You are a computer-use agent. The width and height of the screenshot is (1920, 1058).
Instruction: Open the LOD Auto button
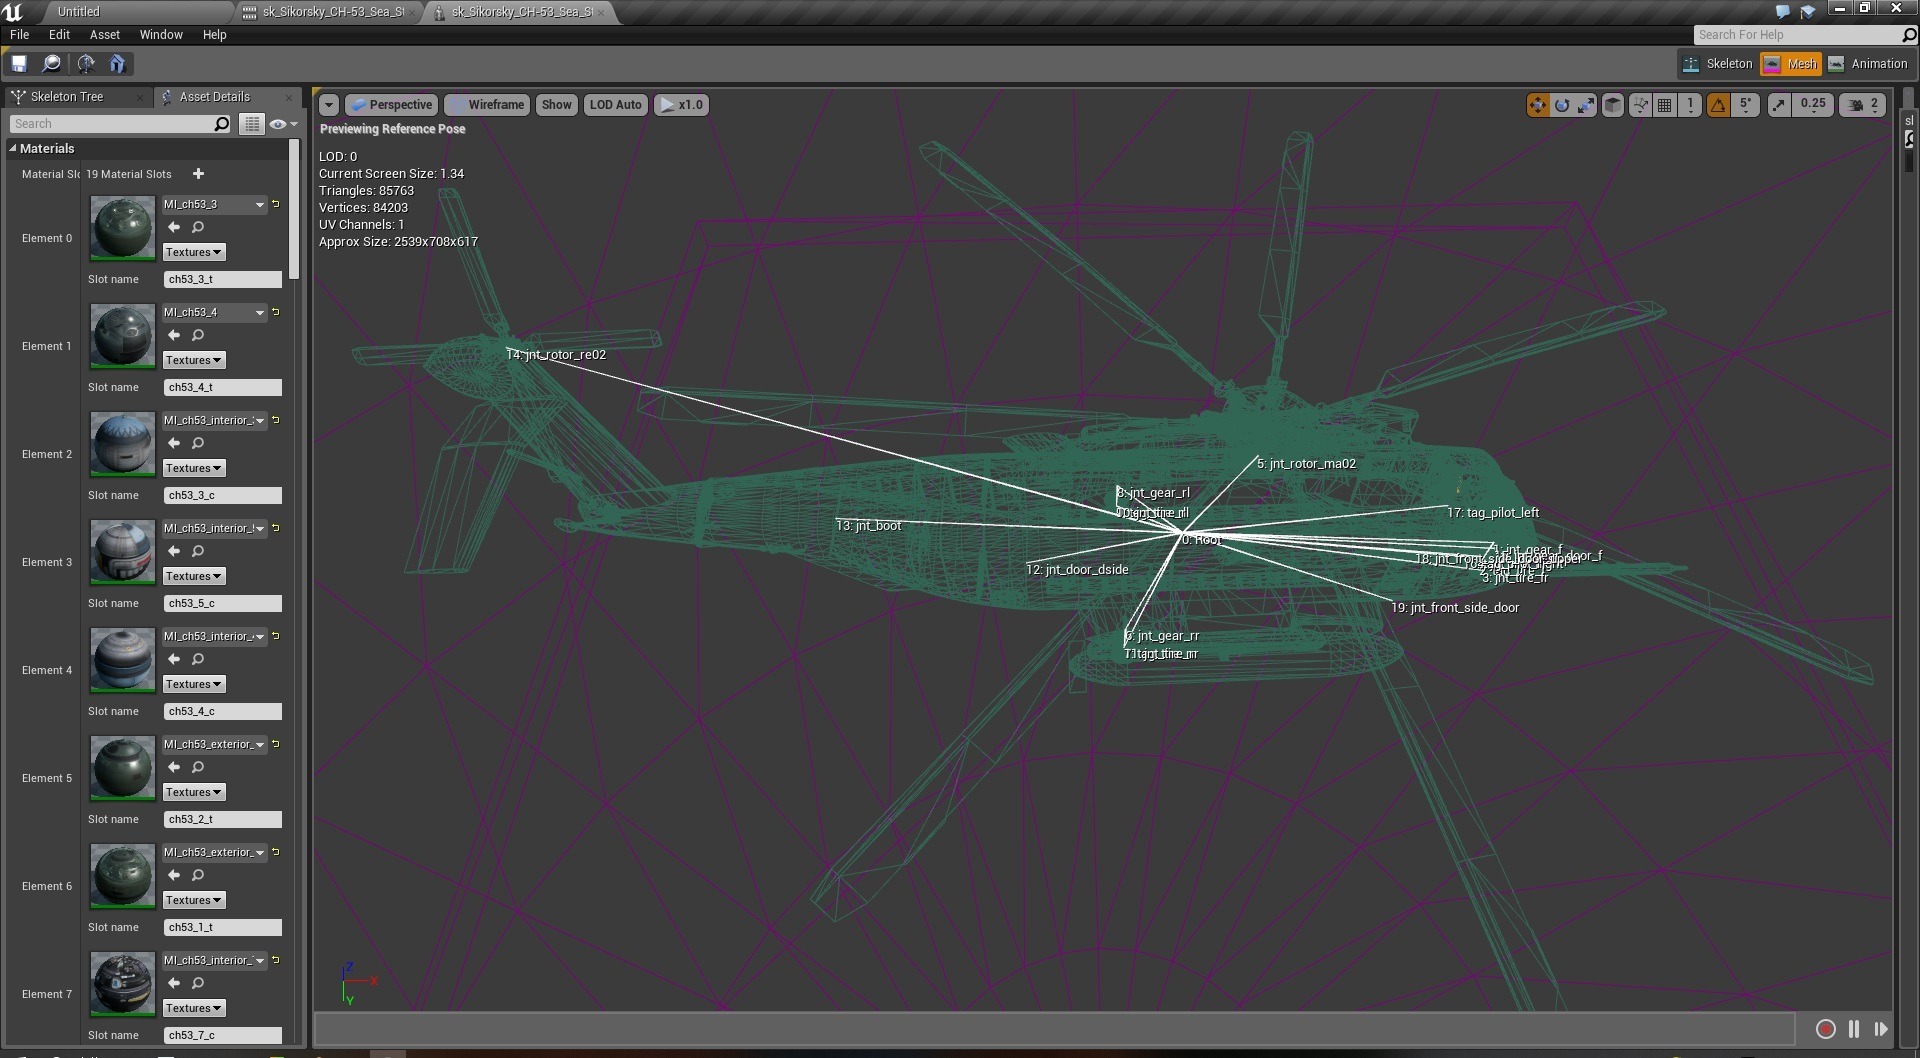[615, 105]
